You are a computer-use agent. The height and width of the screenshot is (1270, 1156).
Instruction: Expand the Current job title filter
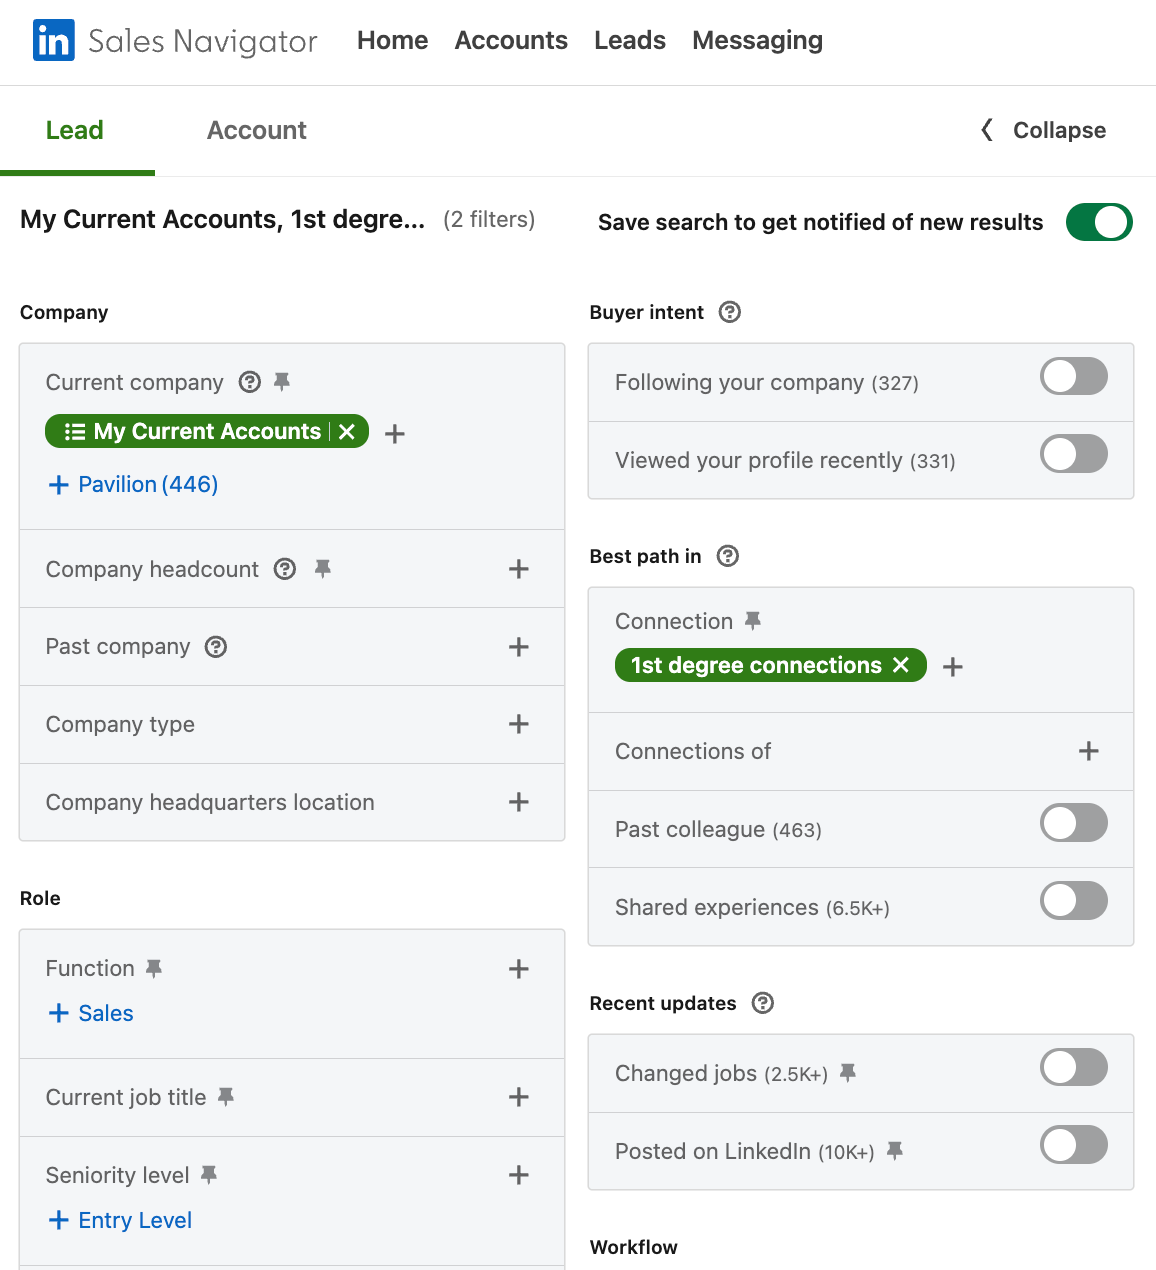point(519,1097)
